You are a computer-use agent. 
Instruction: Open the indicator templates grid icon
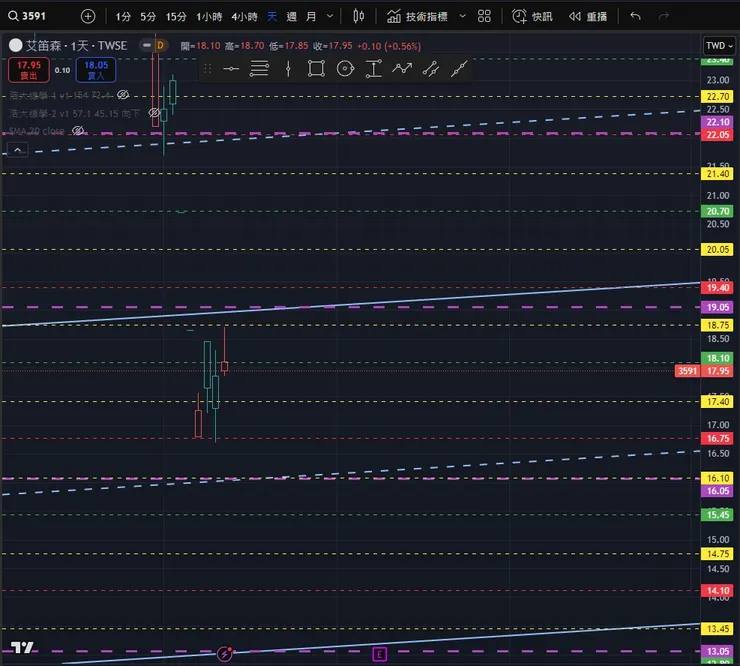pyautogui.click(x=484, y=17)
